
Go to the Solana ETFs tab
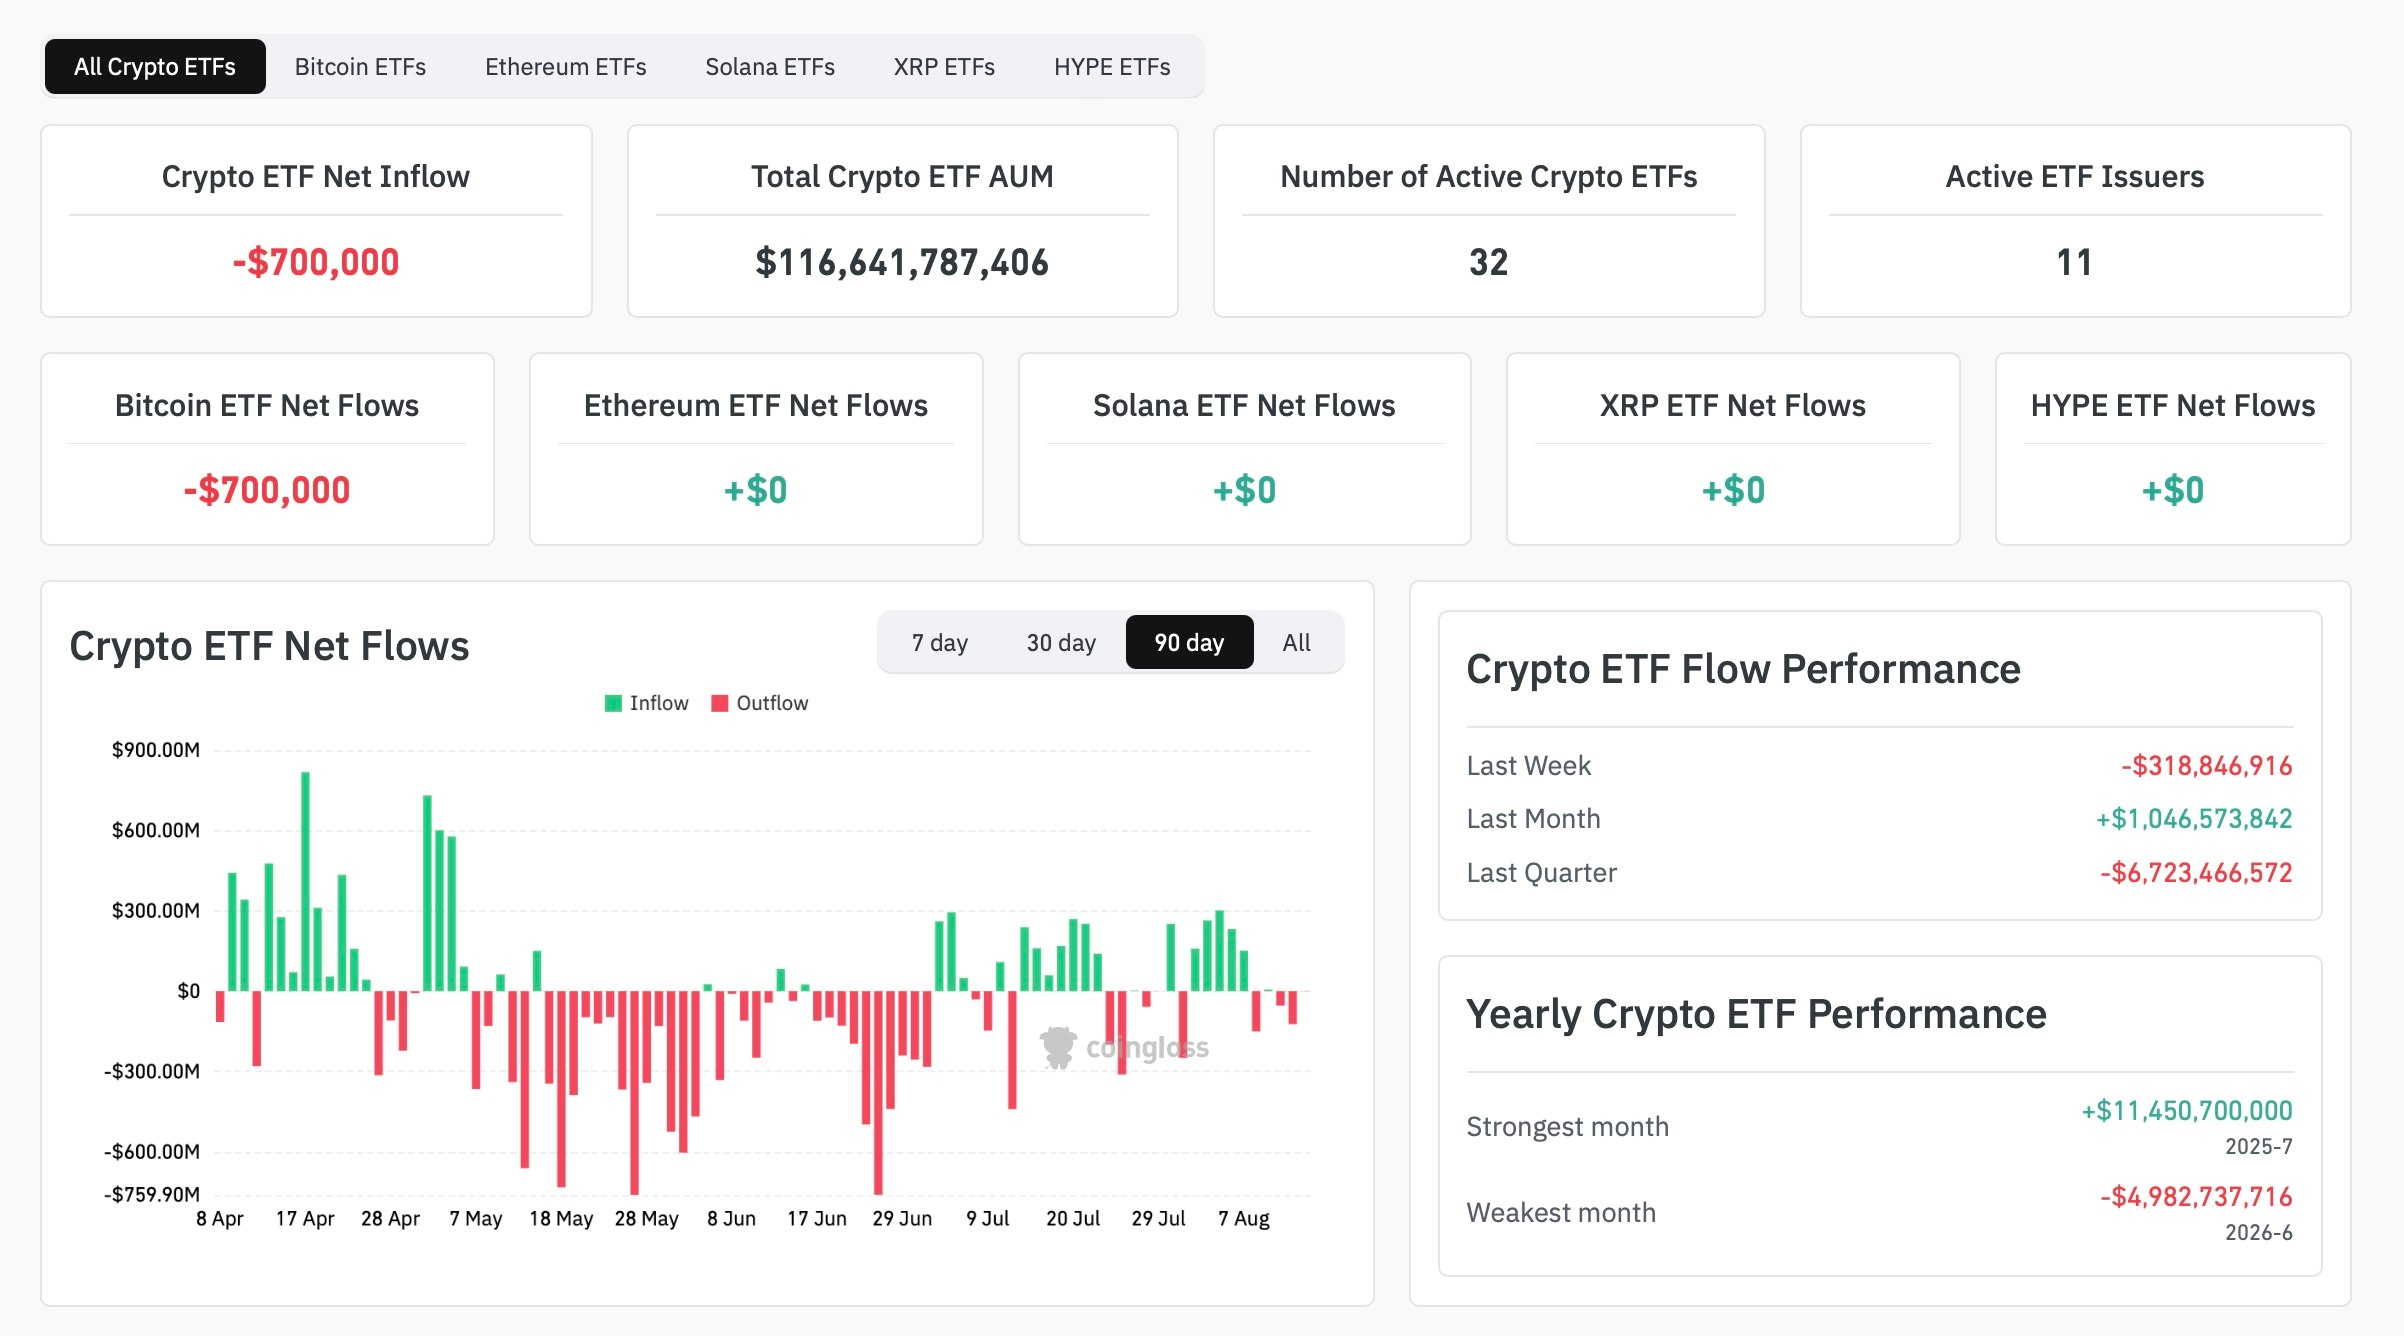pyautogui.click(x=770, y=67)
